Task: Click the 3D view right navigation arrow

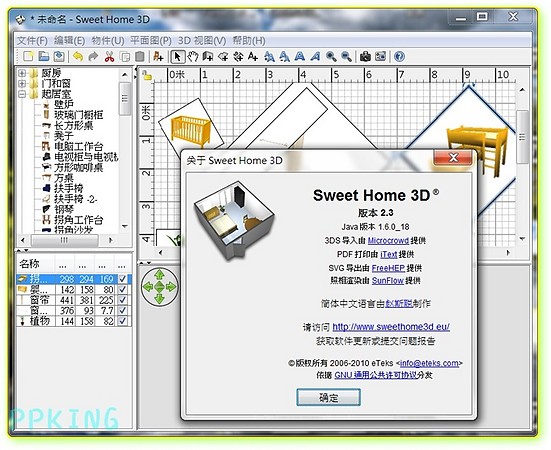Action: 171,287
